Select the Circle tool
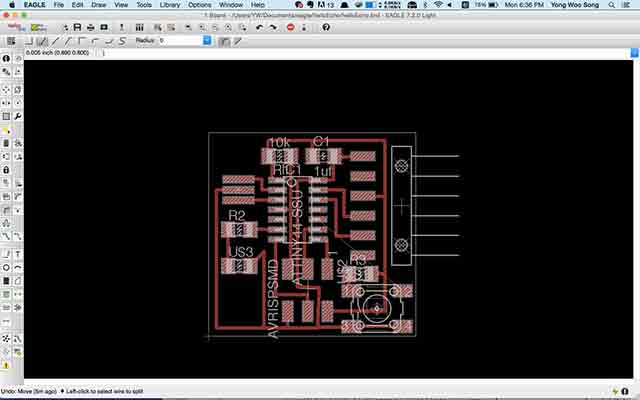 point(6,268)
